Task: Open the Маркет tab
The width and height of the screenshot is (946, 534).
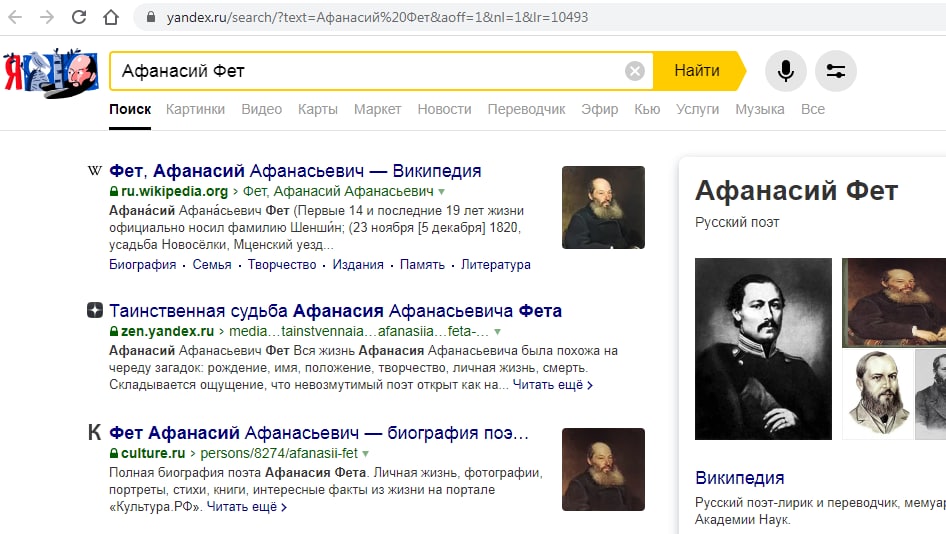Action: (x=378, y=109)
